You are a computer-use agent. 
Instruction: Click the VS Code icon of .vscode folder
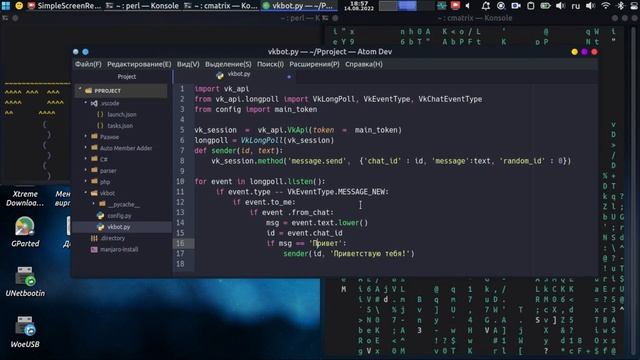tap(94, 103)
